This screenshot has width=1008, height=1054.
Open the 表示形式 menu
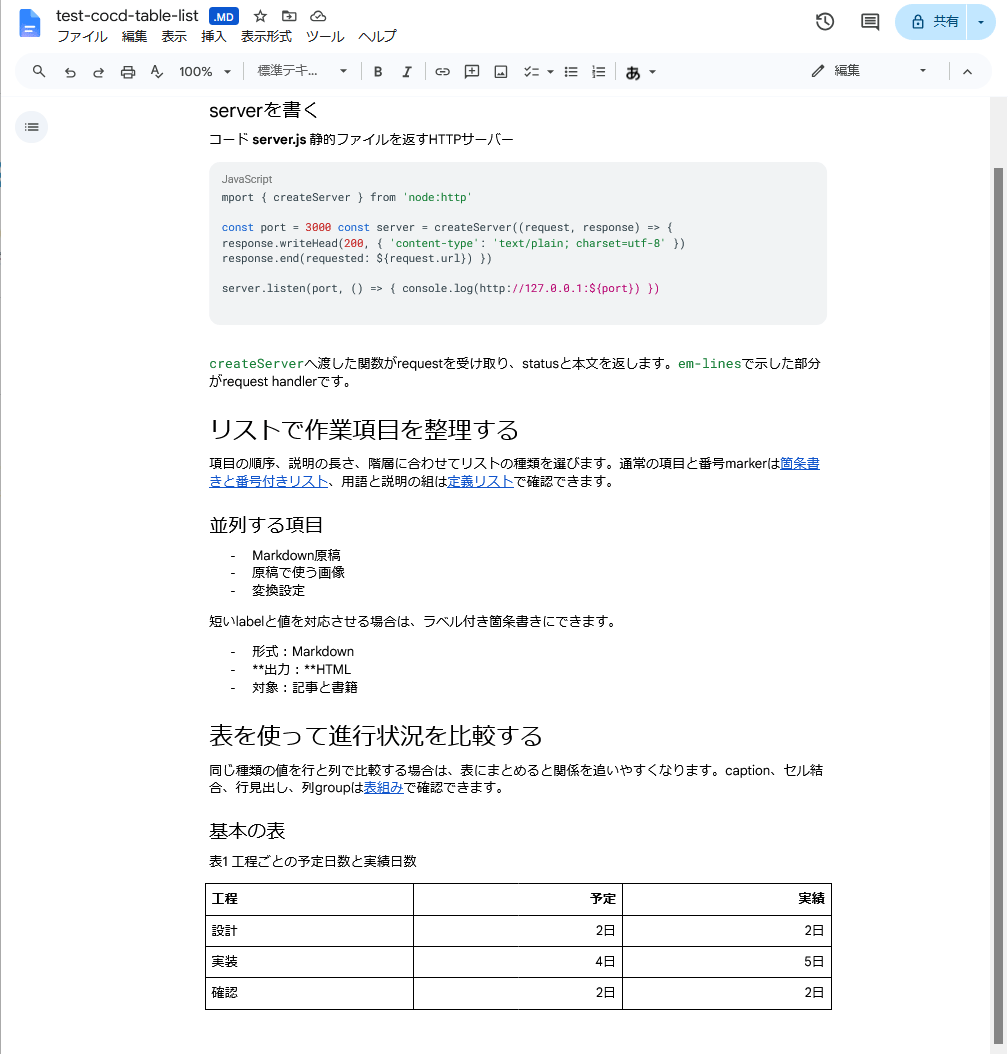(266, 36)
